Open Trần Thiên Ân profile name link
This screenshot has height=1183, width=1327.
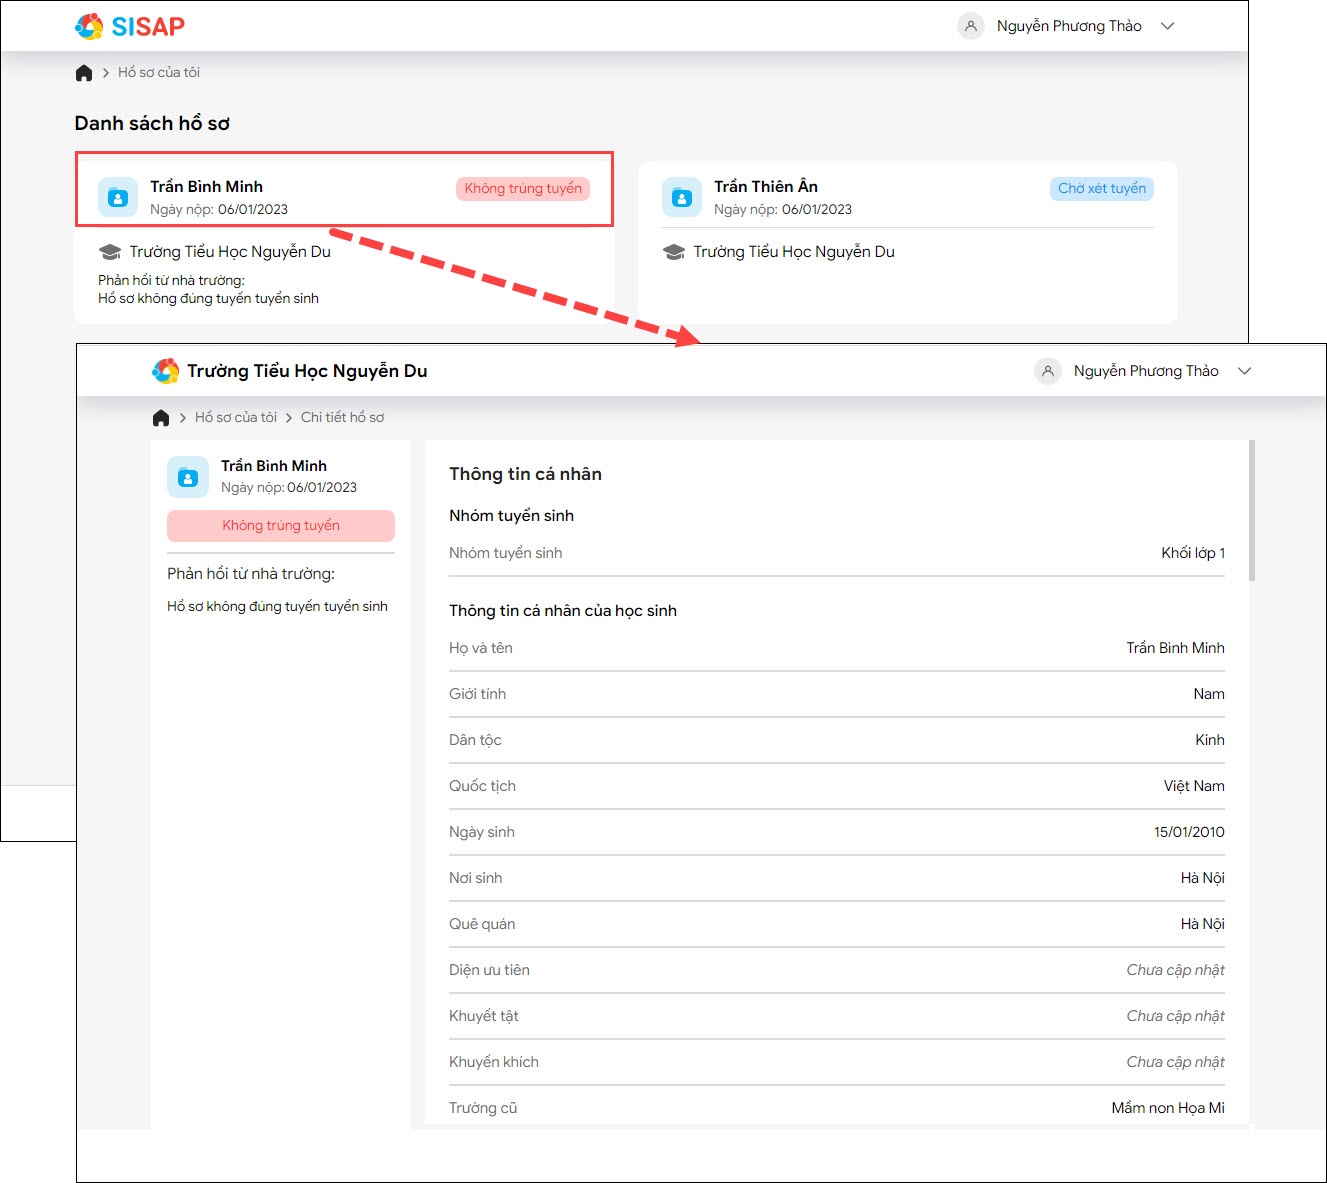click(766, 187)
